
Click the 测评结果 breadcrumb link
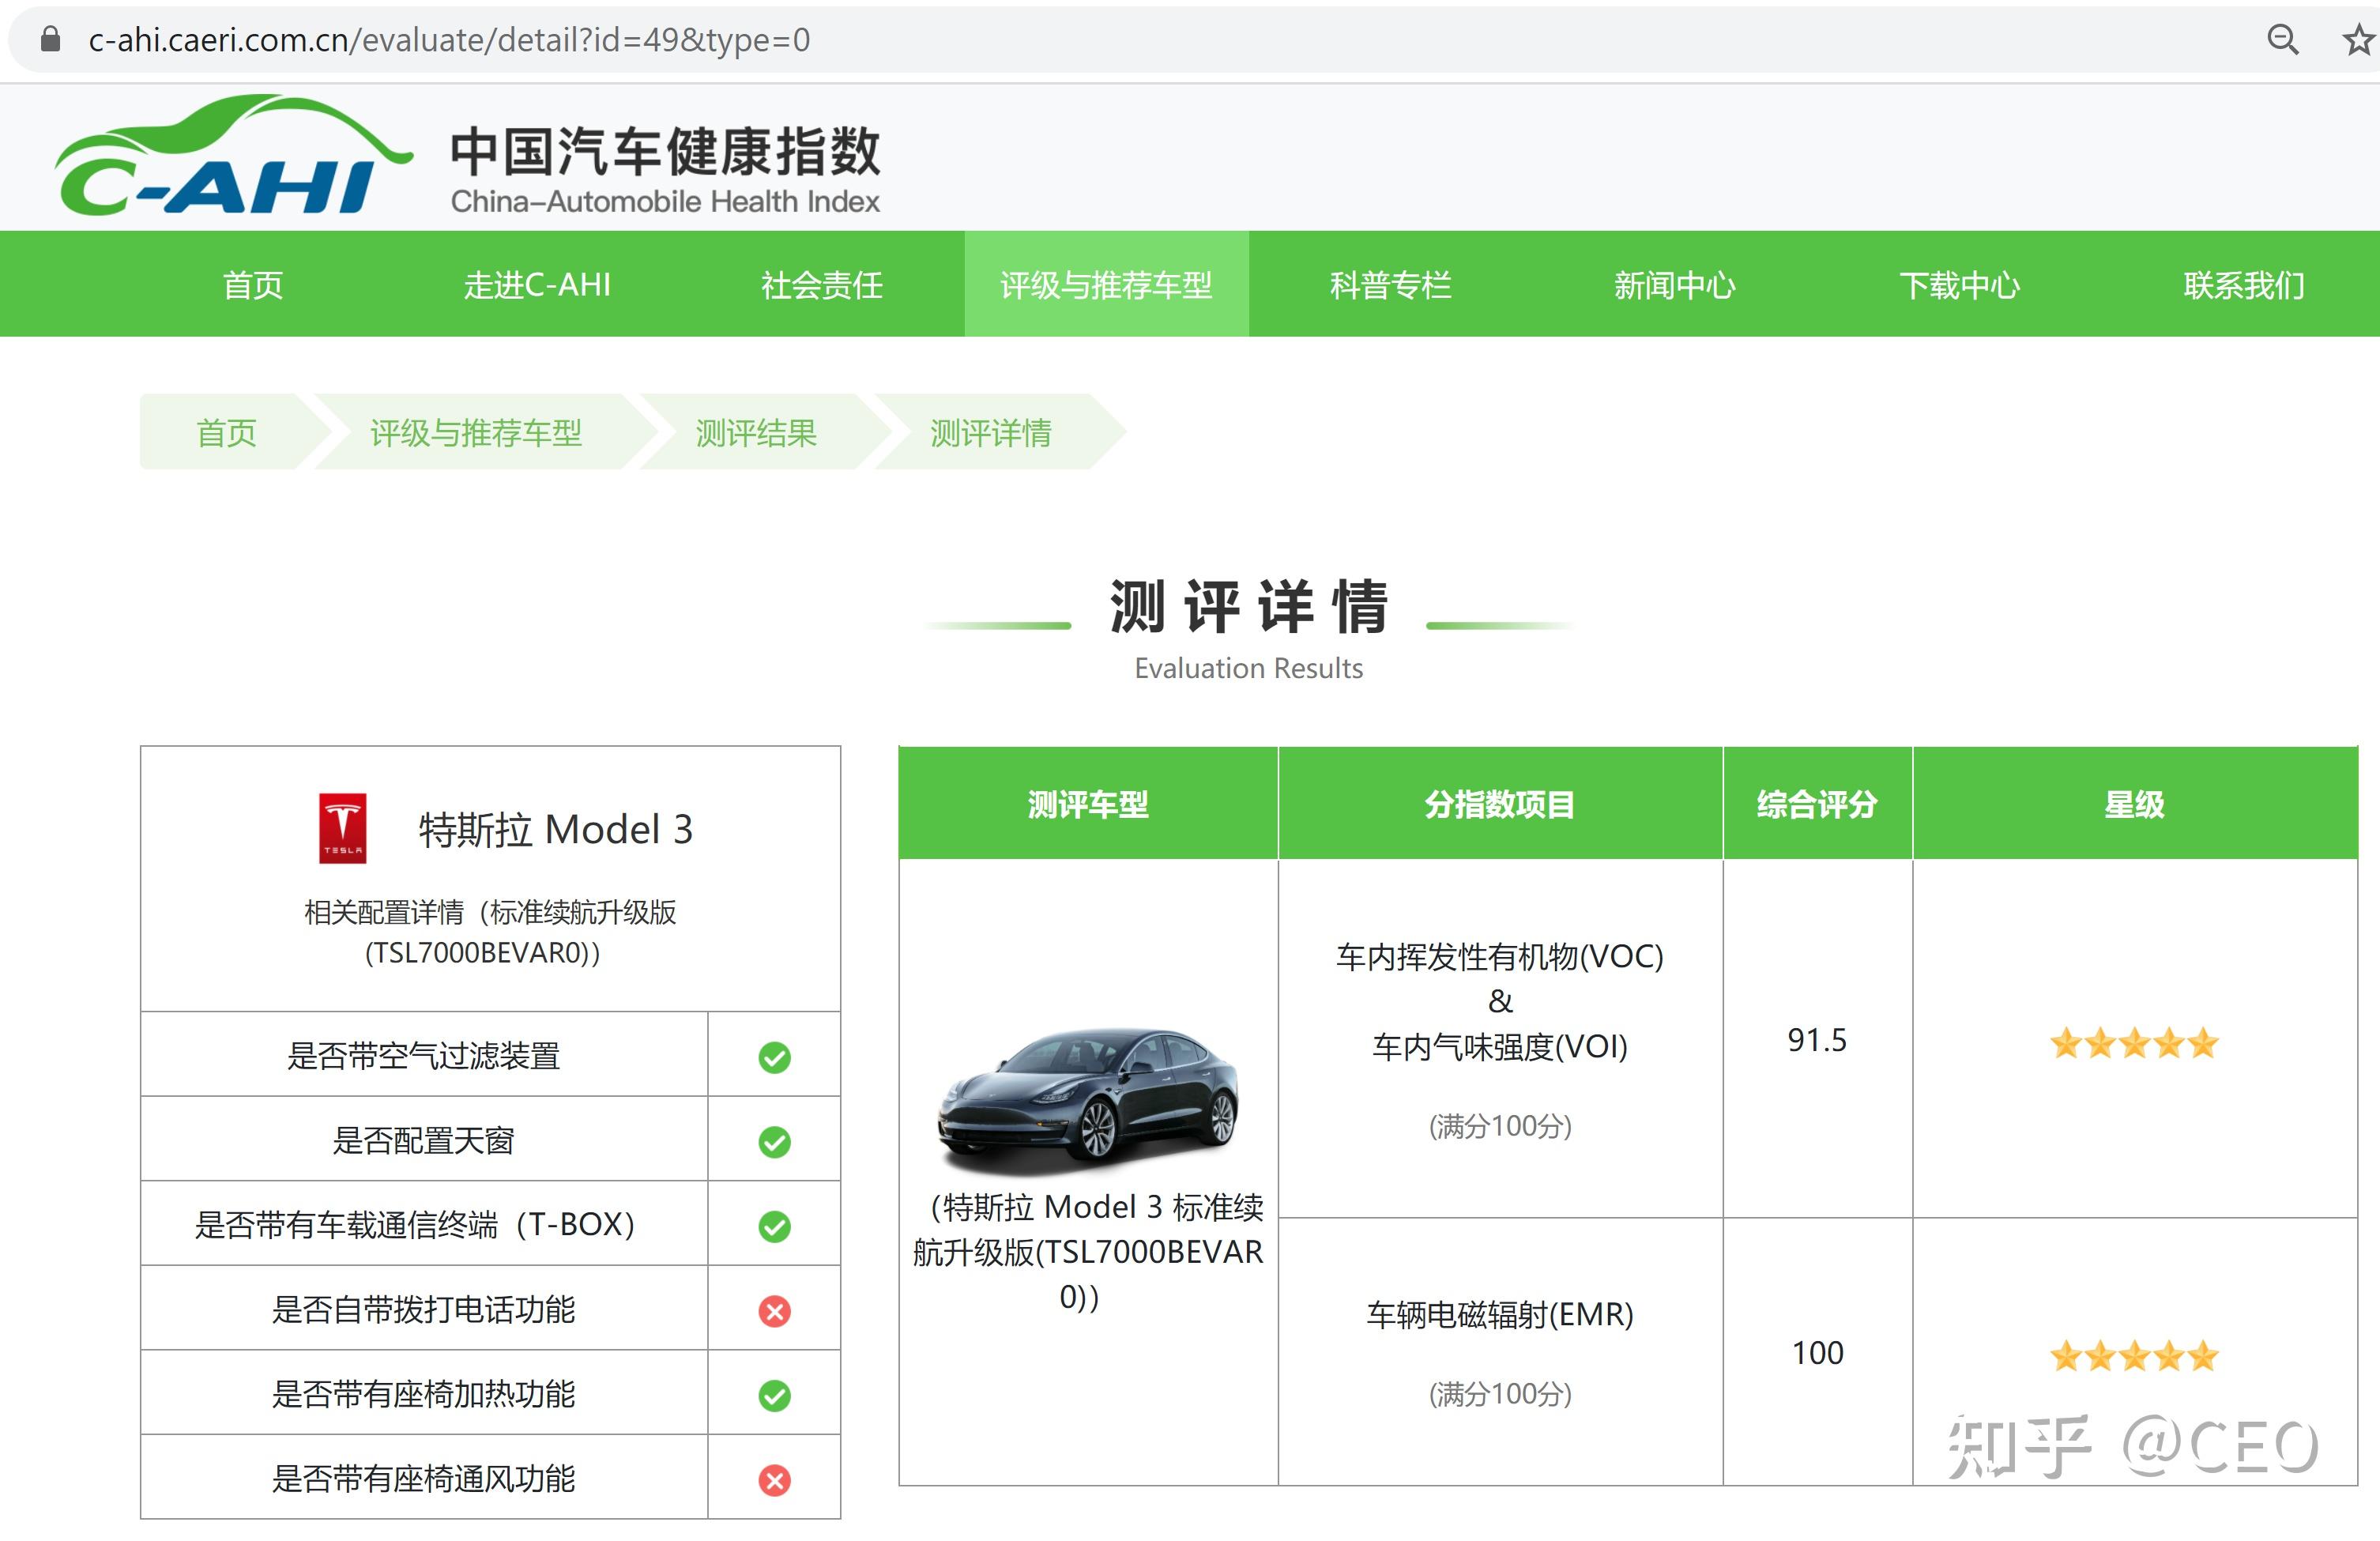(756, 433)
